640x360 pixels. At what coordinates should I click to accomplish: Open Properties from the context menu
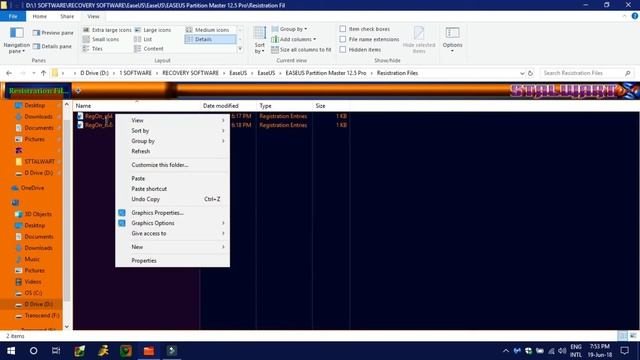tap(172, 260)
